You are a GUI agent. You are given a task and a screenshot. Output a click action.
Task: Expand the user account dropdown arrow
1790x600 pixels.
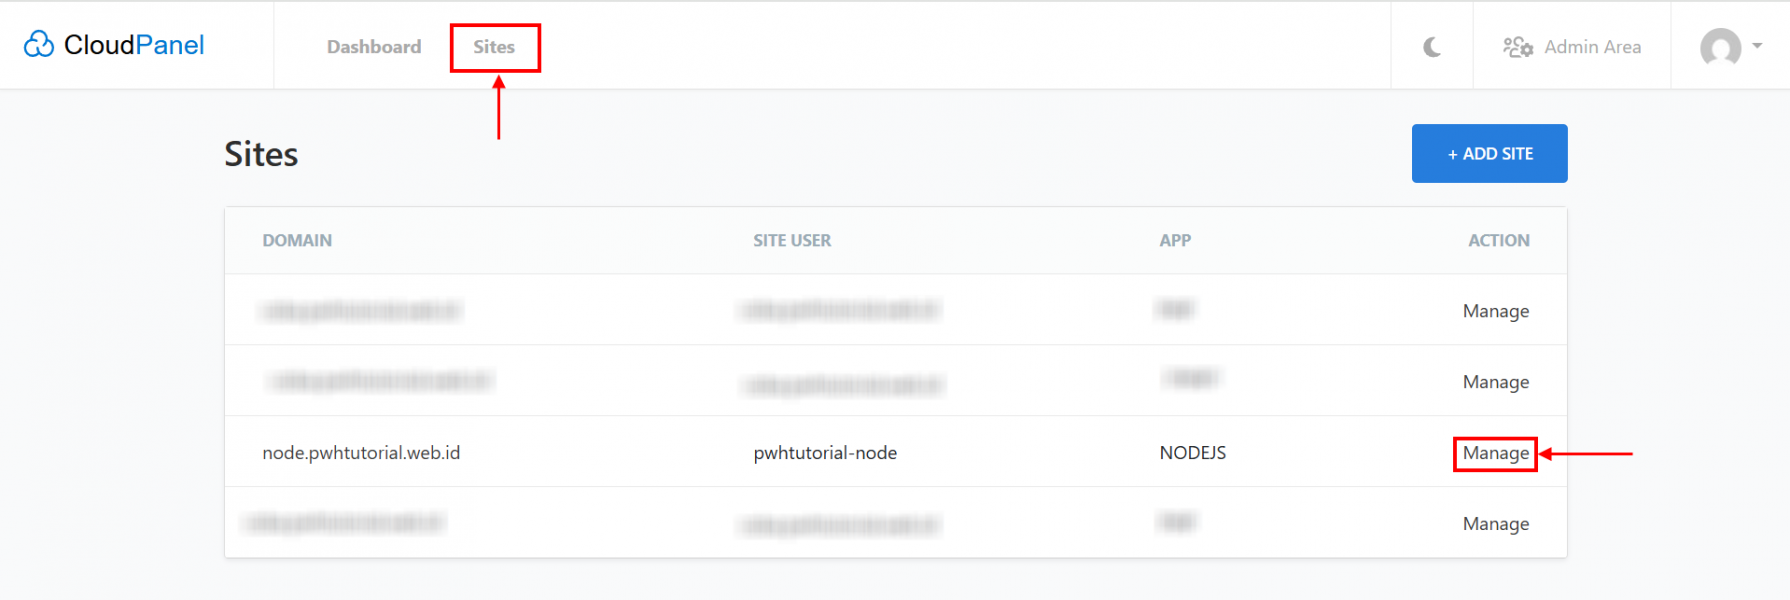(x=1757, y=46)
